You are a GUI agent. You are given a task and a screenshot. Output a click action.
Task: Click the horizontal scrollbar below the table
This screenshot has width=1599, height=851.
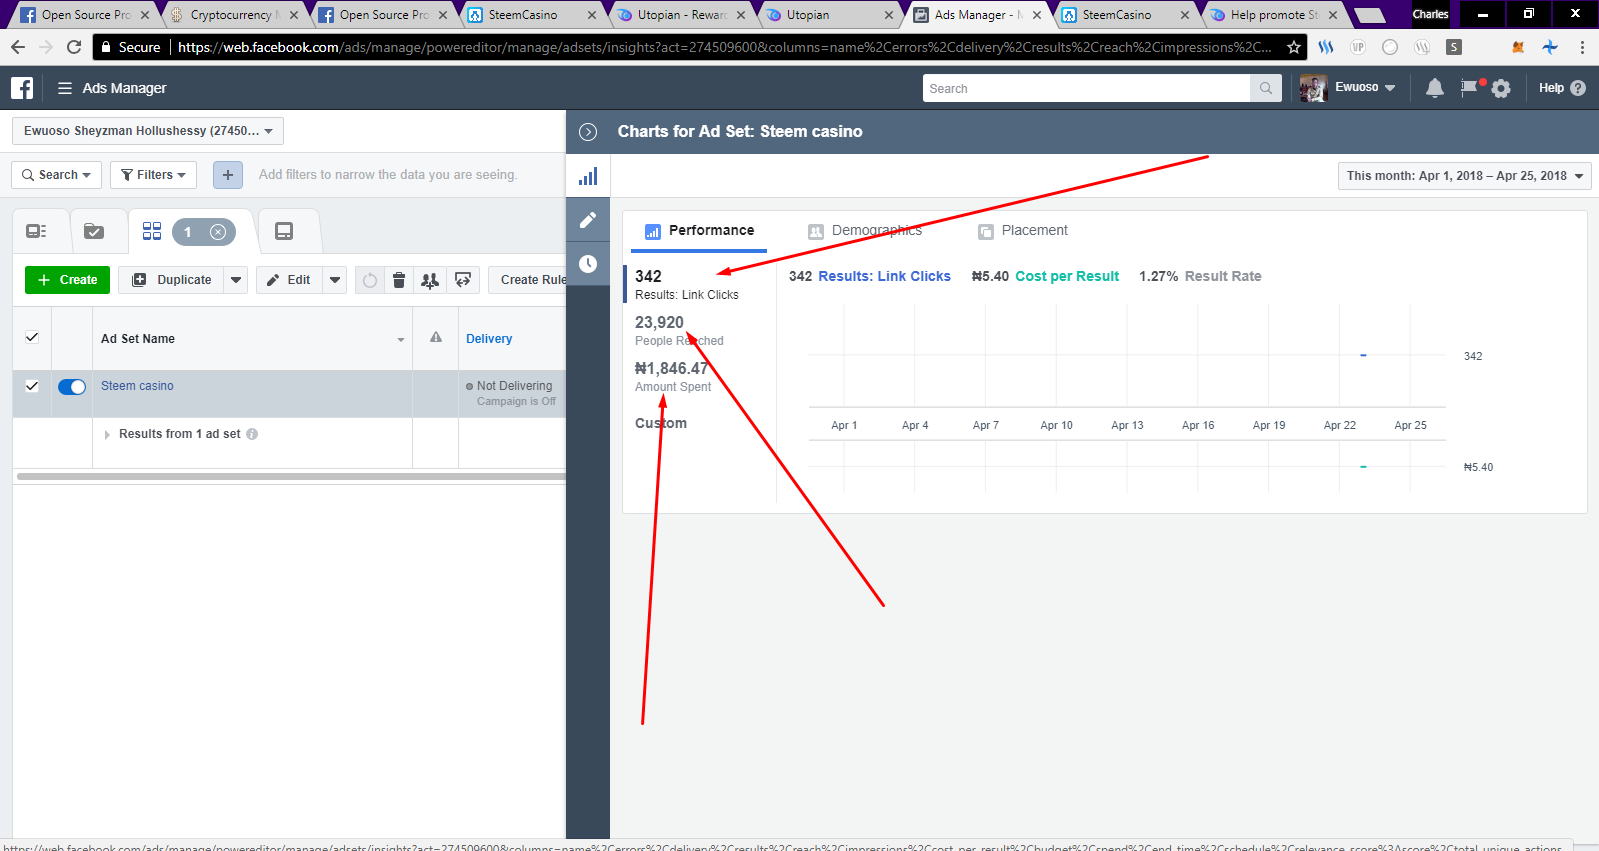[x=291, y=477]
